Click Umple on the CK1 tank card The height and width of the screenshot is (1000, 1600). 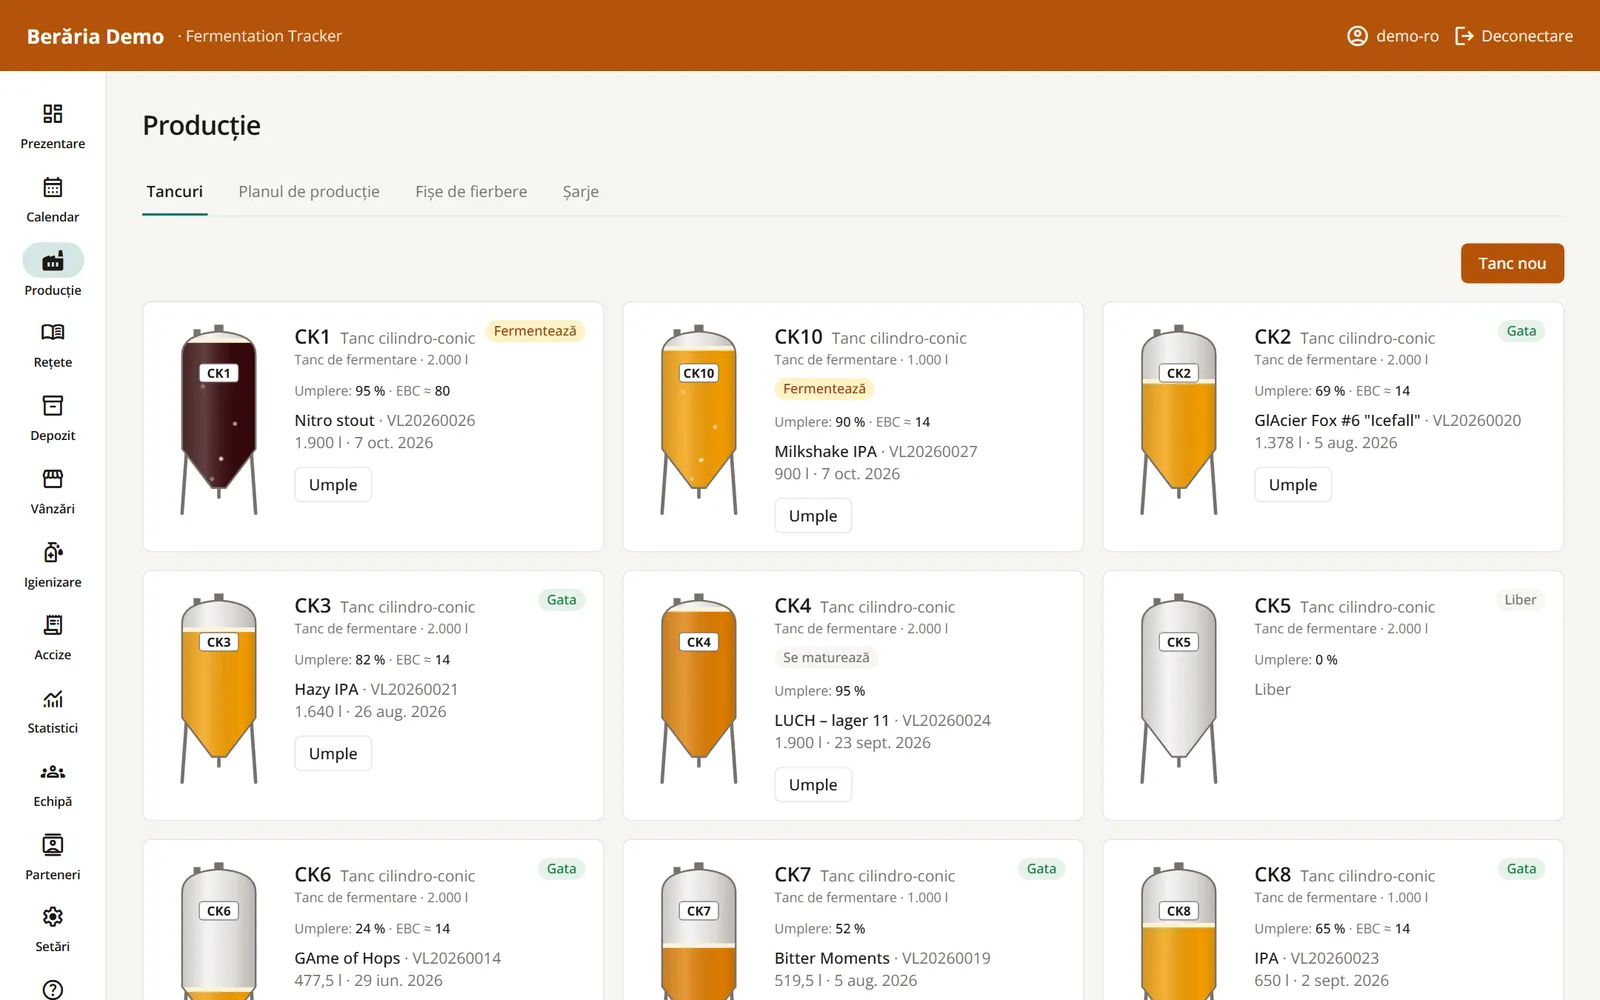point(333,485)
